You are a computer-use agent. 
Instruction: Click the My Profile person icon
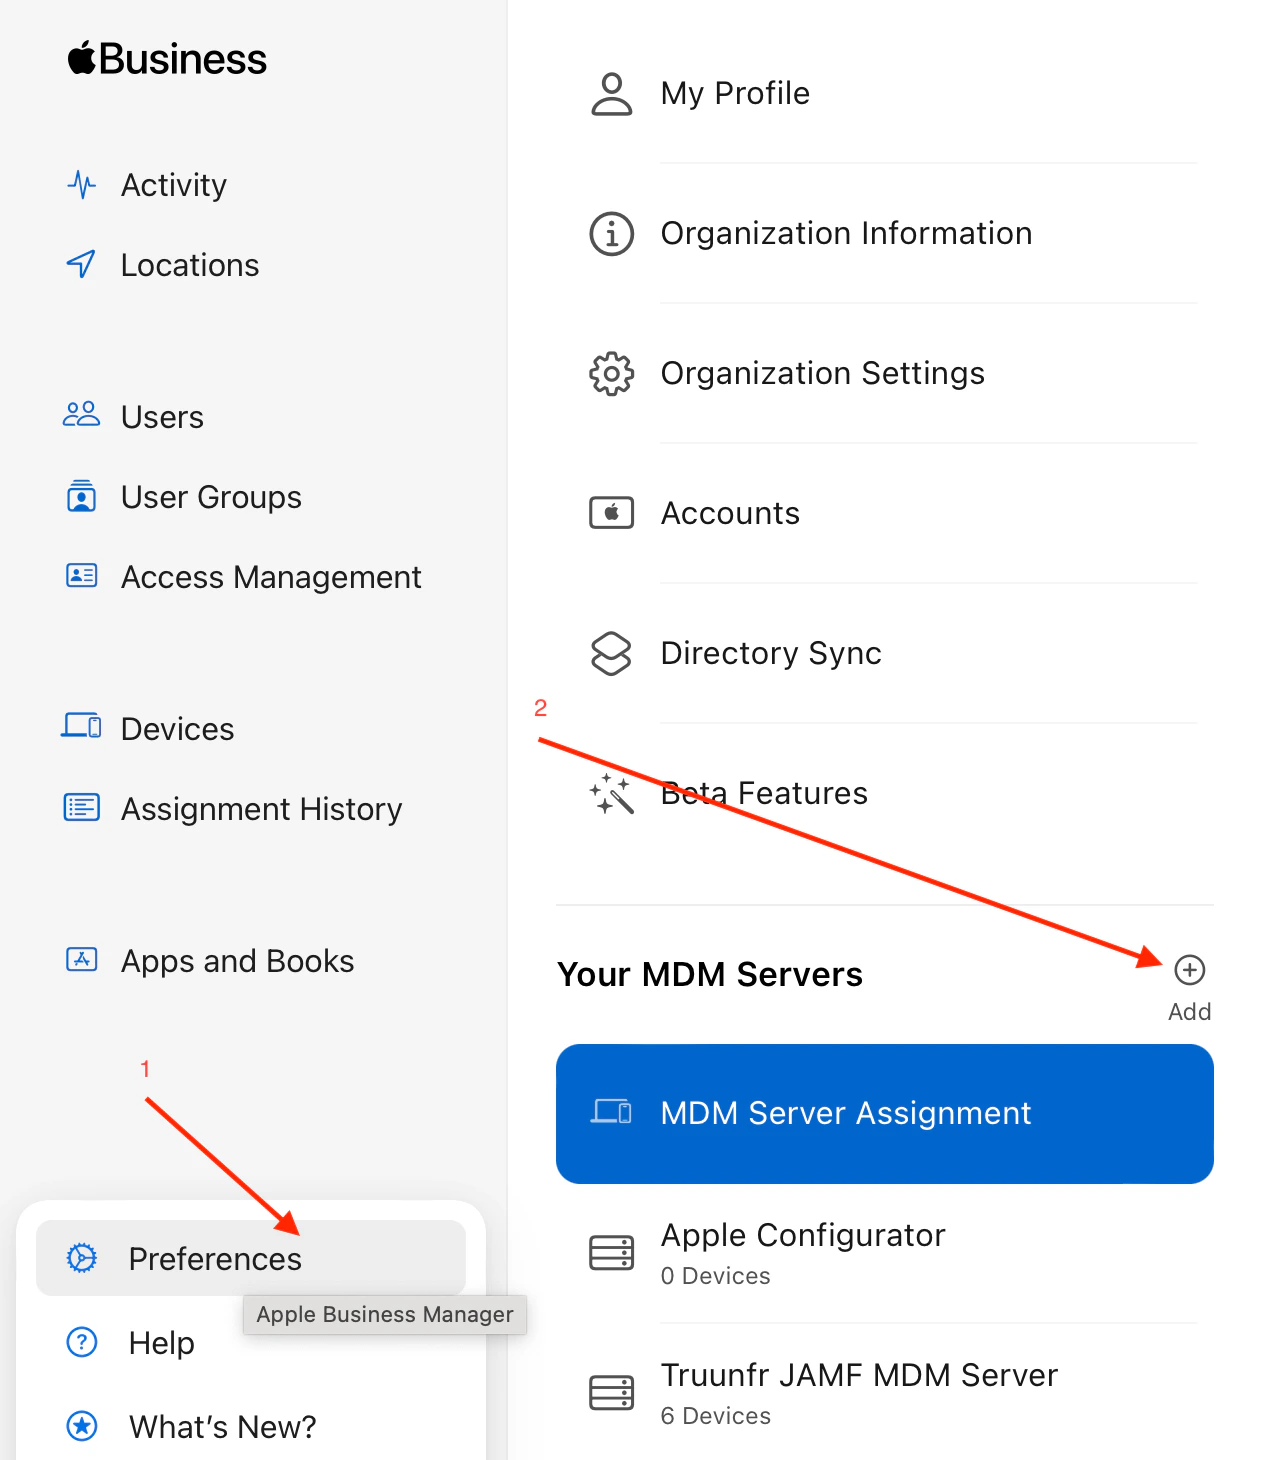[611, 94]
